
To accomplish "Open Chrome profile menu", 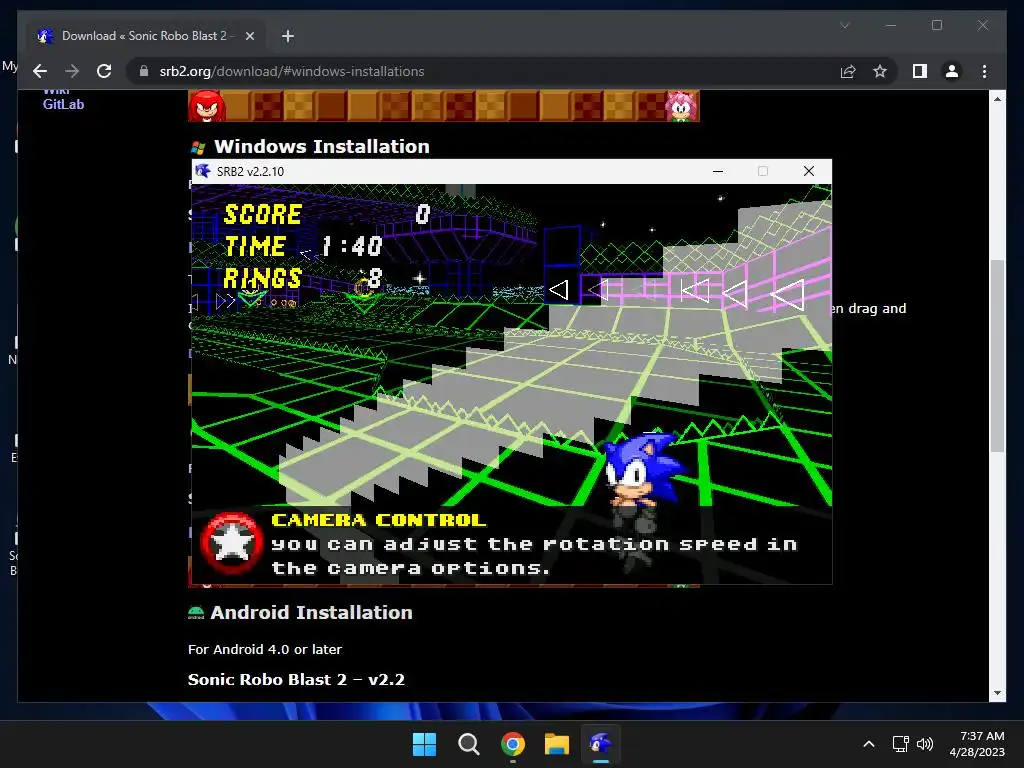I will (952, 71).
